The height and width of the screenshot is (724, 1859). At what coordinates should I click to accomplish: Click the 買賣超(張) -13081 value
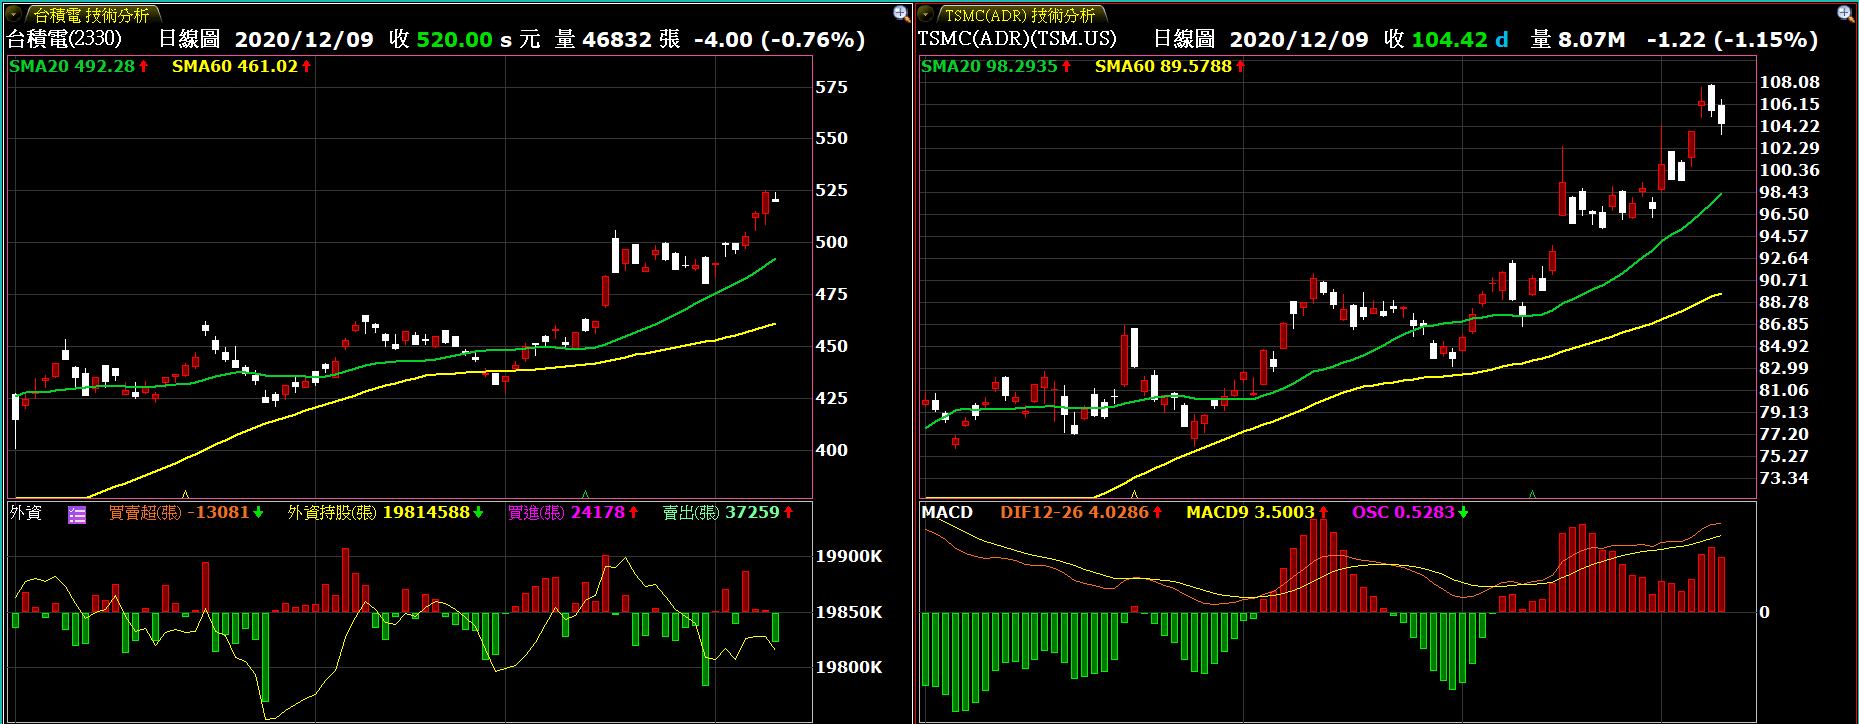click(x=186, y=512)
